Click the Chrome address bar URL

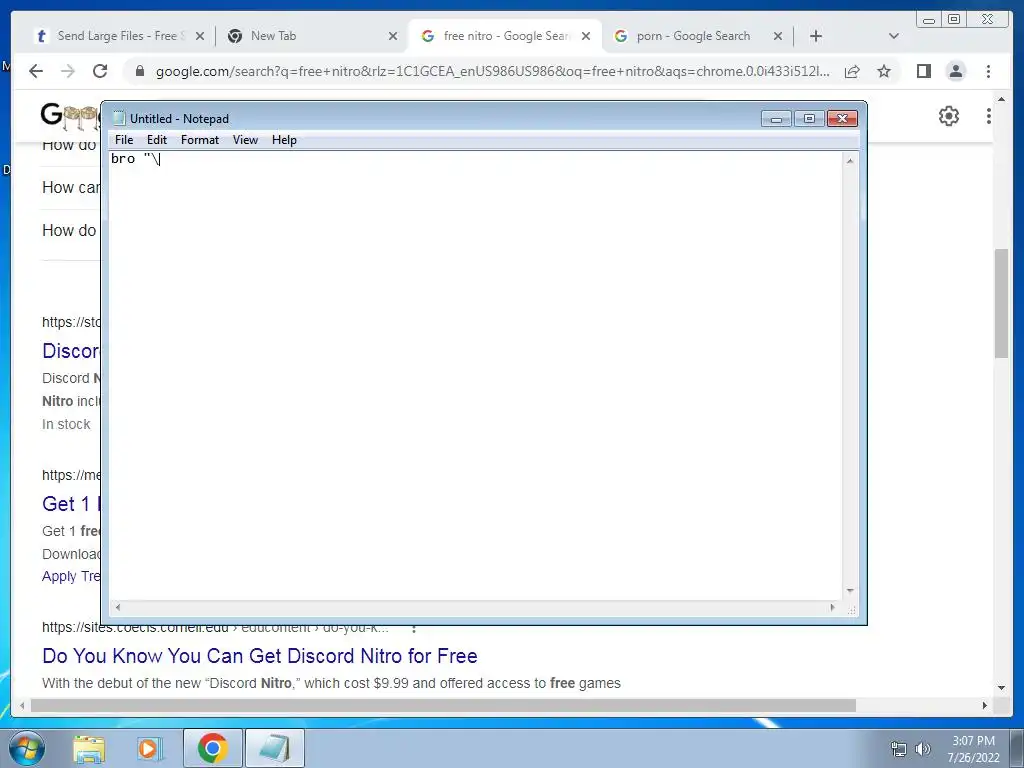click(492, 71)
